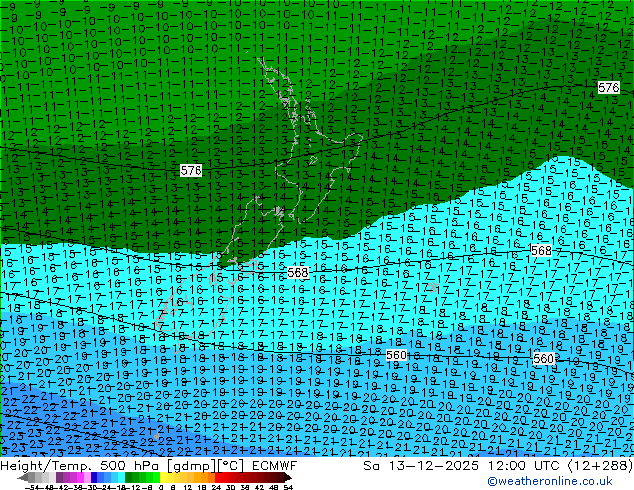The width and height of the screenshot is (634, 490).
Task: Click the dark green swatch above the -12 label
Action: (x=128, y=477)
